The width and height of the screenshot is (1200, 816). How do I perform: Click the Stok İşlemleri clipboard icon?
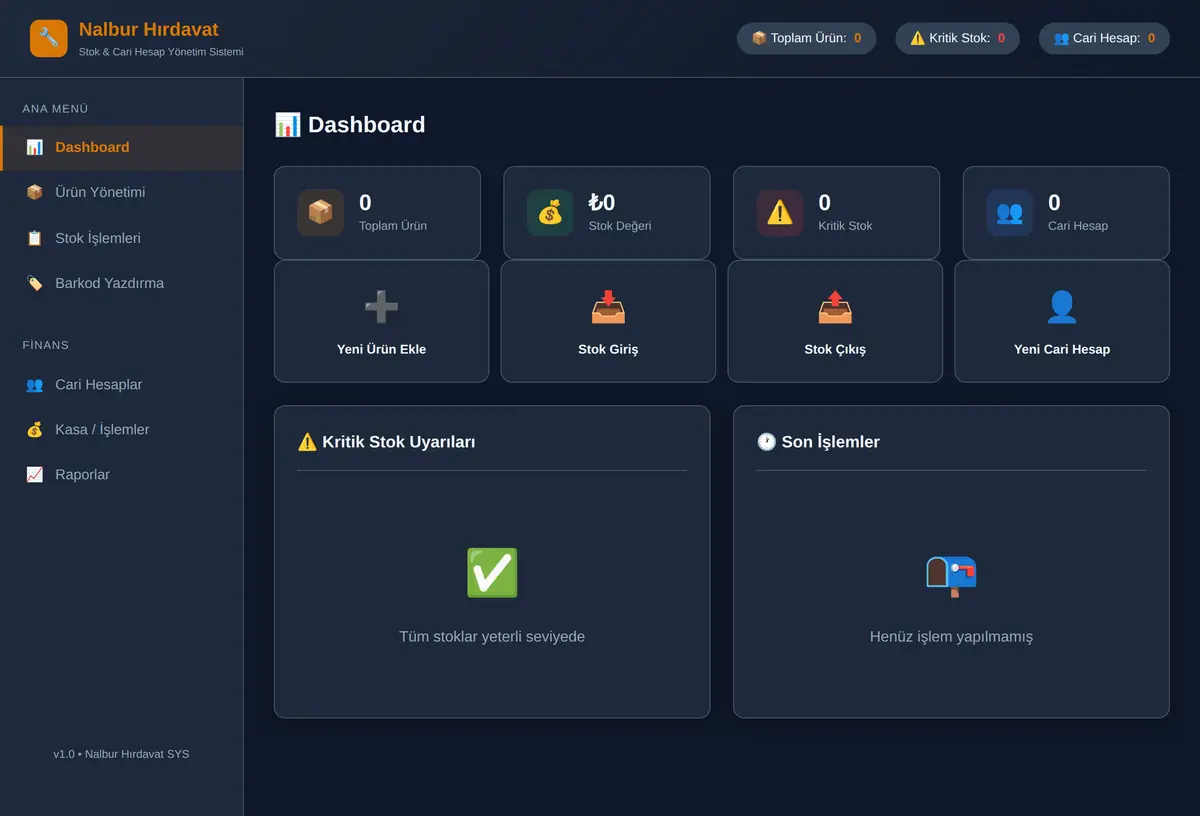[35, 238]
